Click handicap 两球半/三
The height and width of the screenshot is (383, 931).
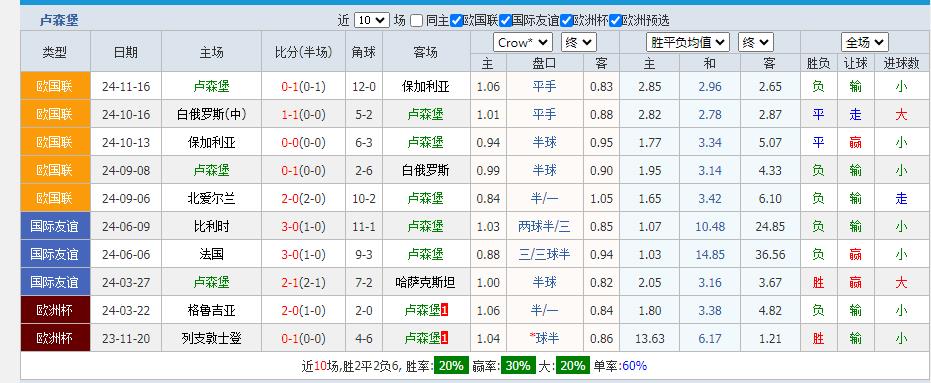[x=544, y=227]
